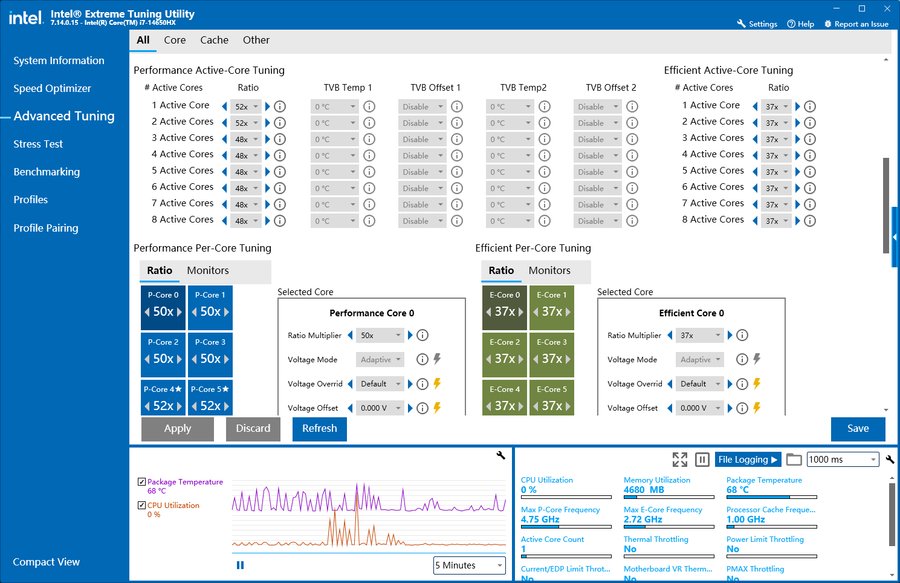Screen dimensions: 900x583
Task: Select the P-Core 3 tile
Action: tap(210, 352)
